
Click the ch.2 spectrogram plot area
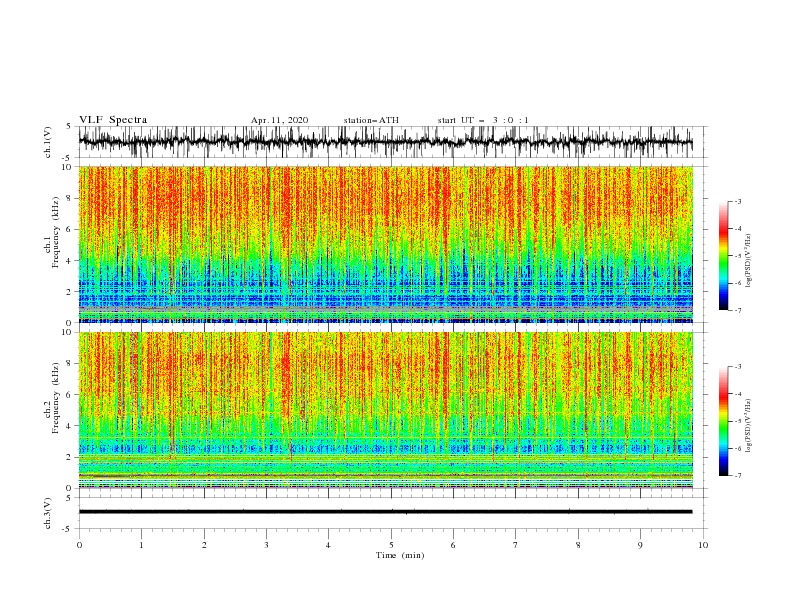(386, 410)
